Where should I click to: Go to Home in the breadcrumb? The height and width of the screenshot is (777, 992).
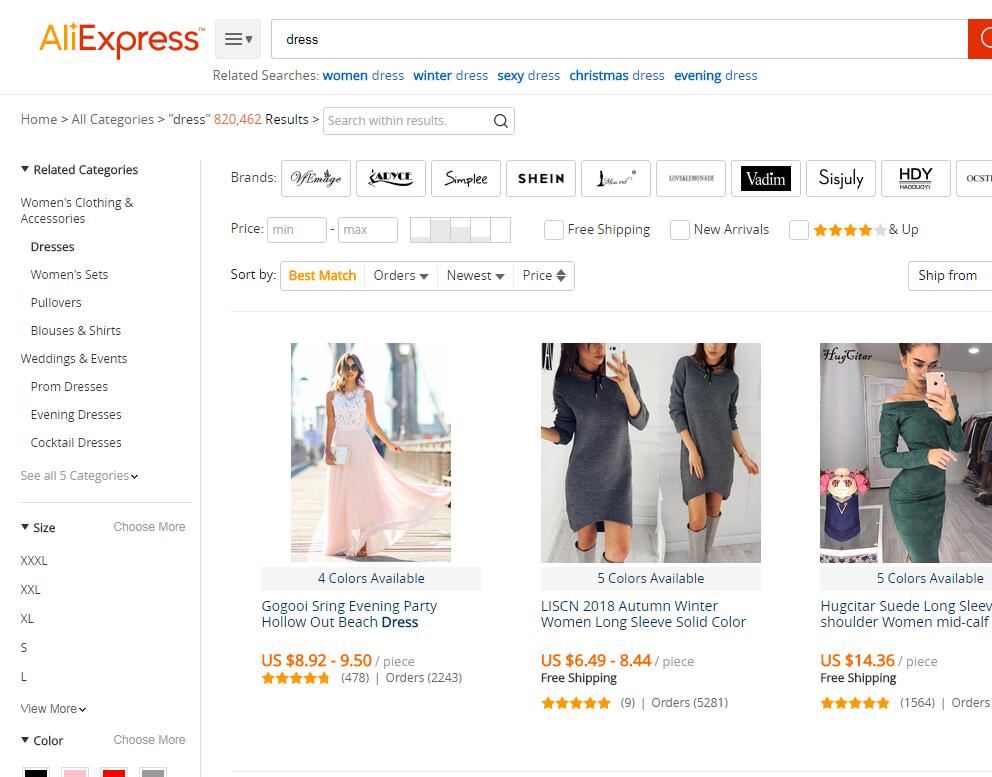pyautogui.click(x=39, y=120)
